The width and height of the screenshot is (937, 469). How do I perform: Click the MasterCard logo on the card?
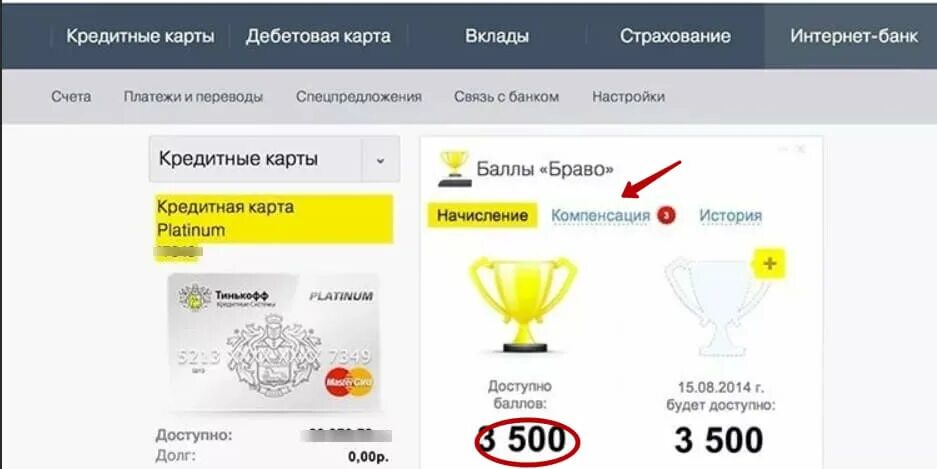click(349, 381)
